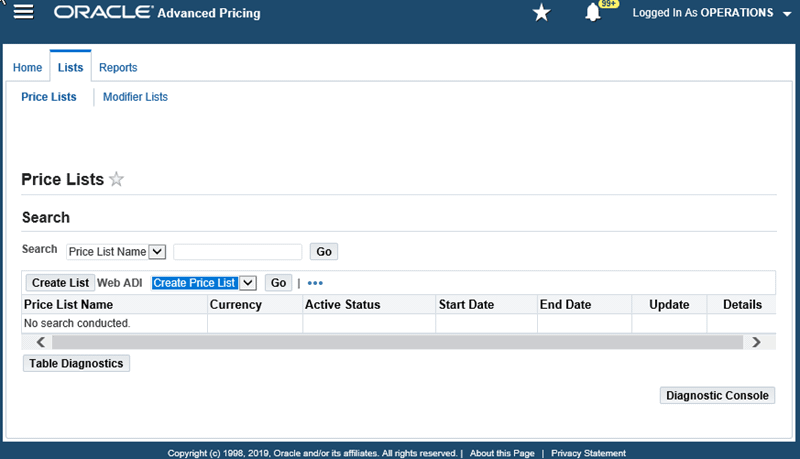Click the Create List button
This screenshot has width=800, height=459.
click(x=60, y=283)
